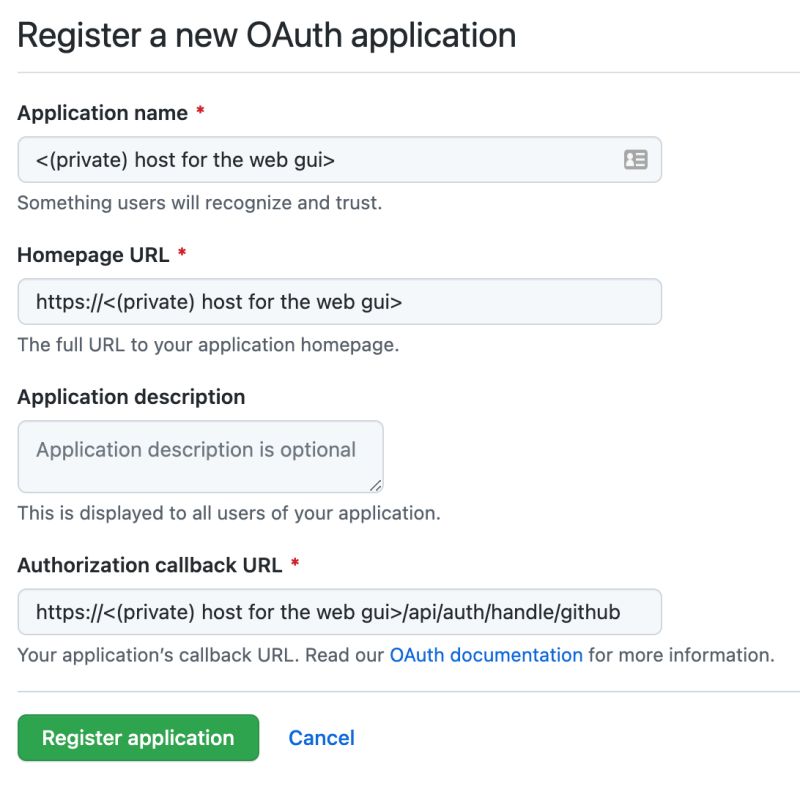Click the red asterisk beside Application name
Screen dimensions: 800x786
point(201,113)
